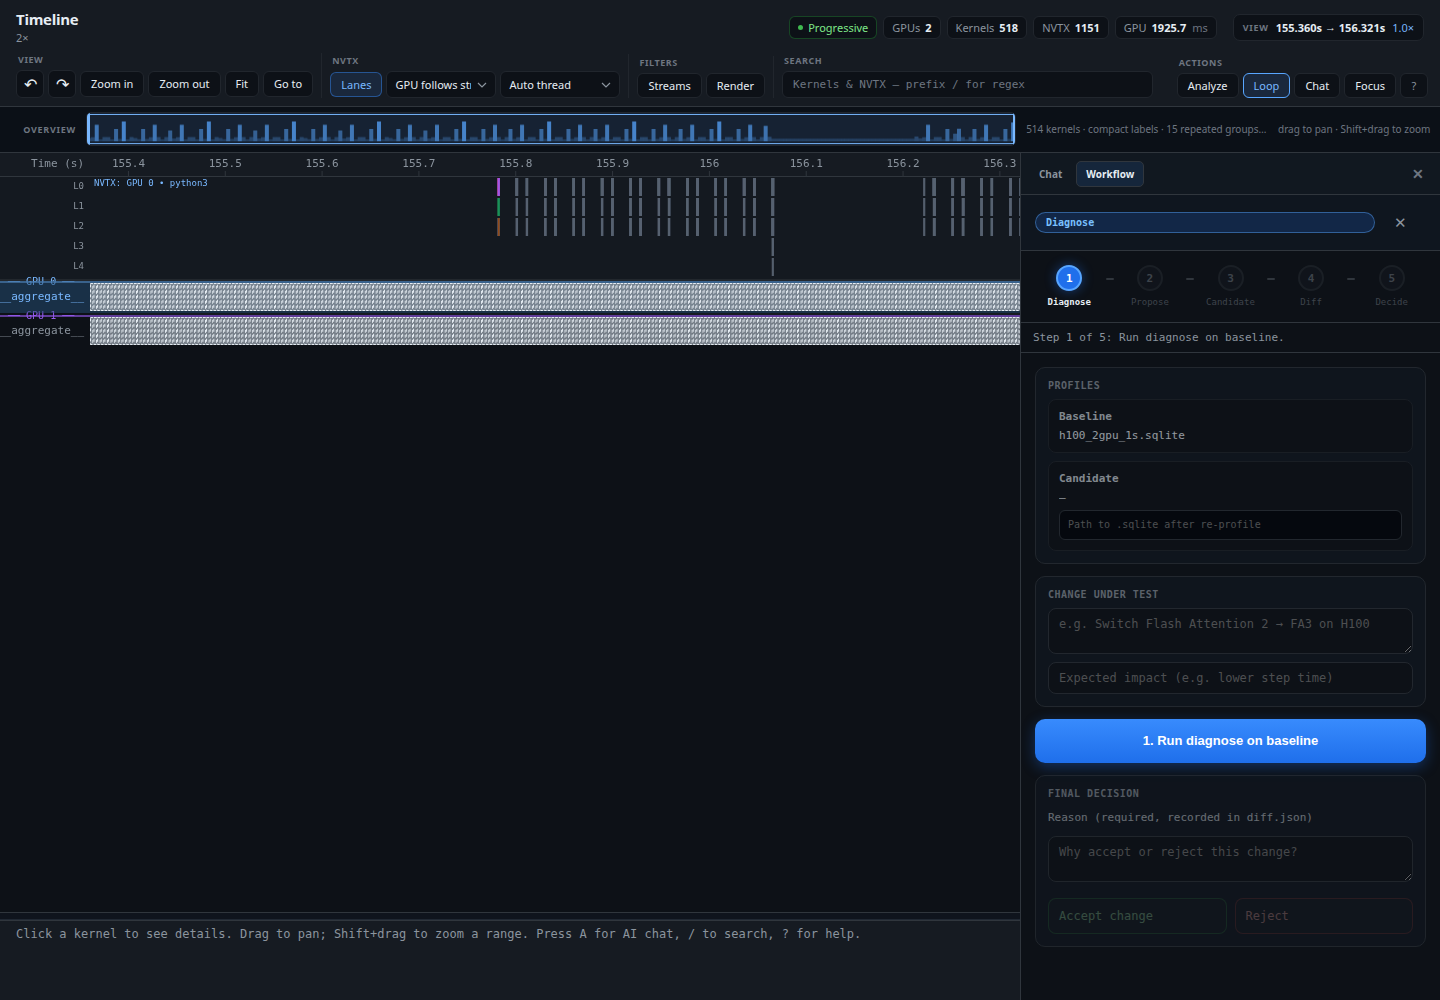This screenshot has height=1000, width=1440.
Task: Click the undo arrow icon
Action: point(31,84)
